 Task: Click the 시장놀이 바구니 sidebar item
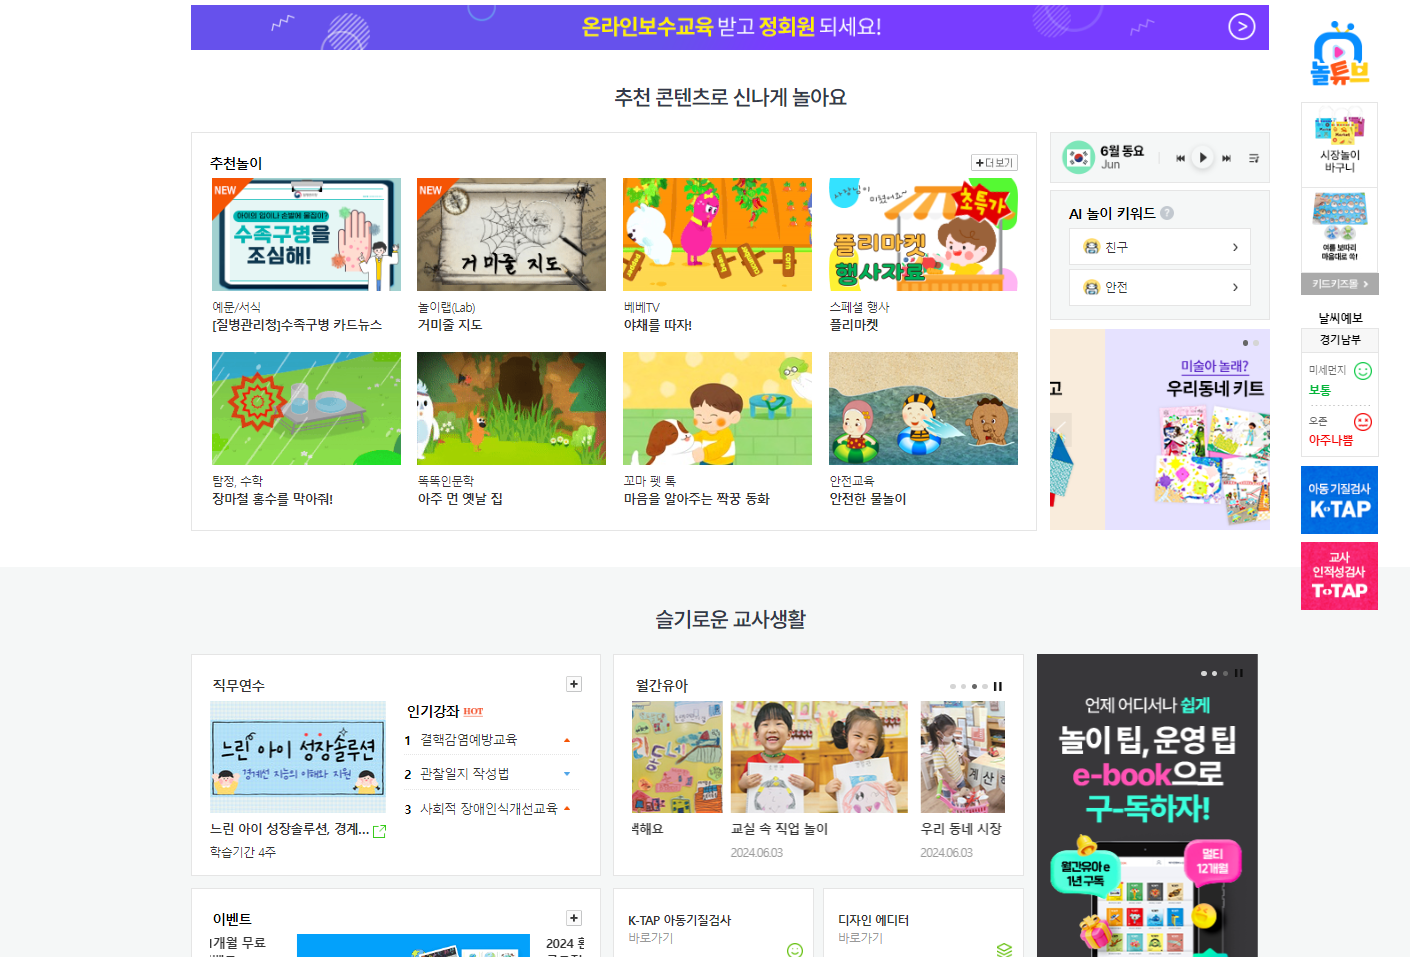click(1339, 144)
